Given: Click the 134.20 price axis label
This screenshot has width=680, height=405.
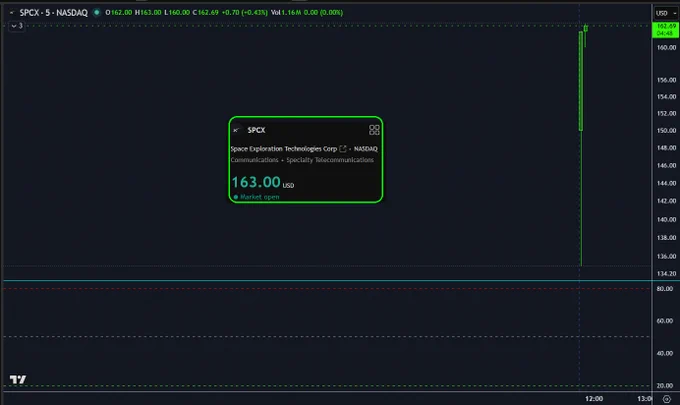Looking at the screenshot, I should [666, 274].
